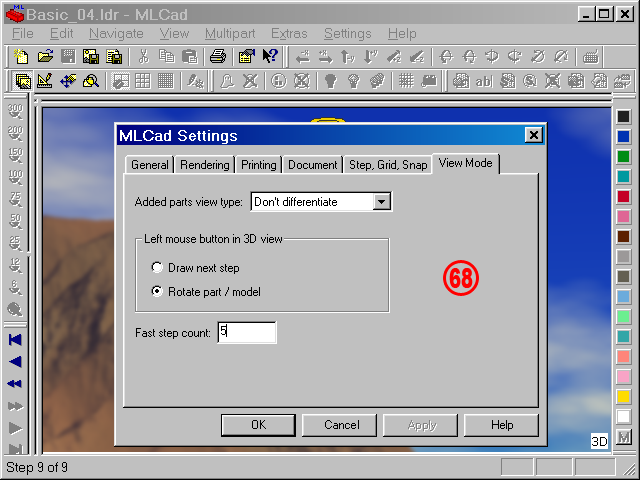The image size is (640, 480).
Task: Click the dialog Help button
Action: click(502, 425)
